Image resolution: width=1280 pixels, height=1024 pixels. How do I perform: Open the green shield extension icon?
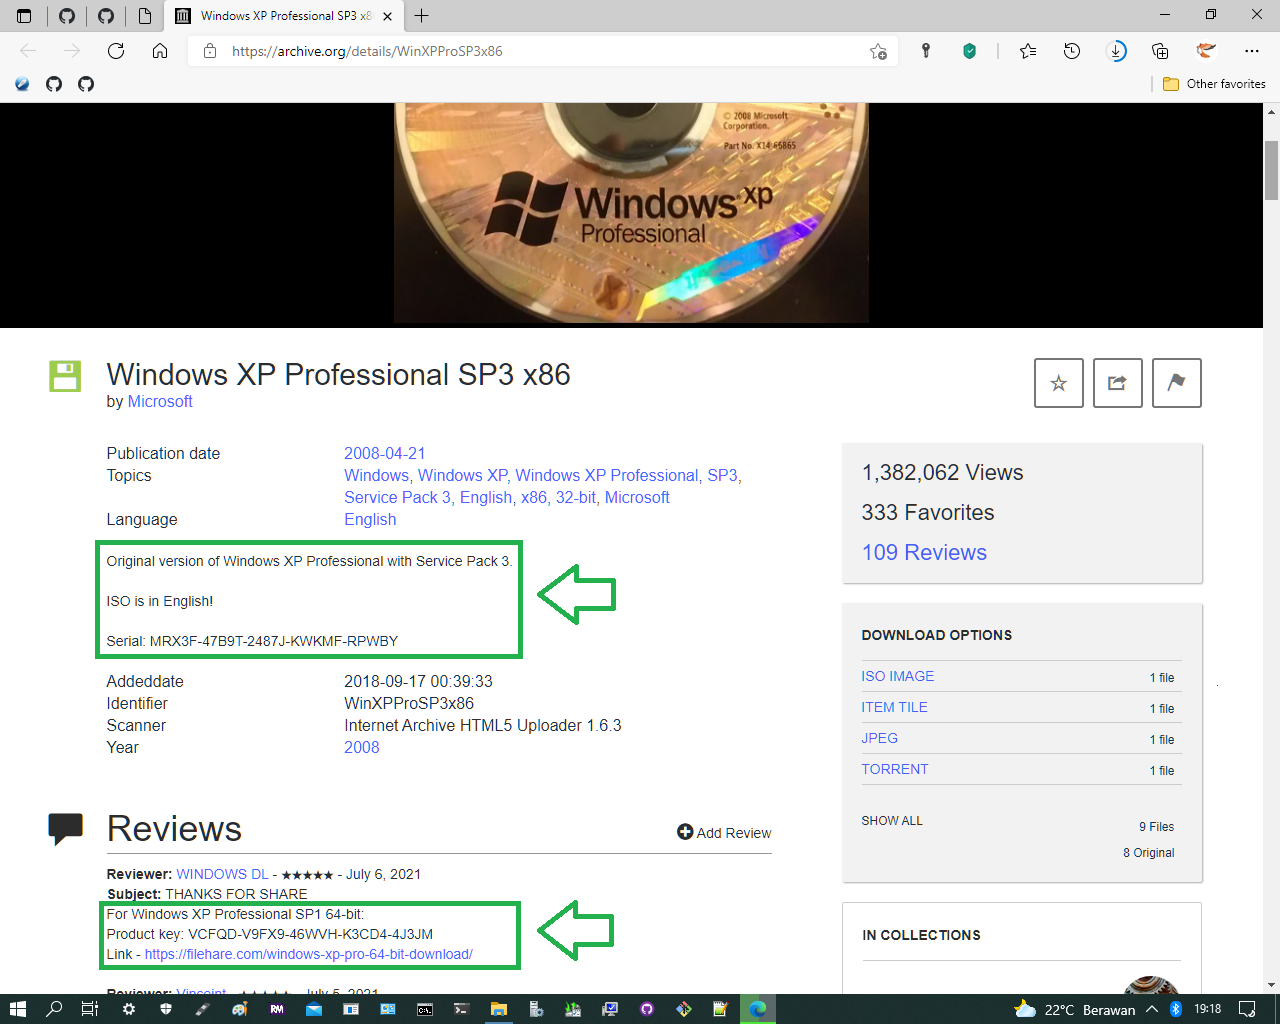tap(969, 51)
